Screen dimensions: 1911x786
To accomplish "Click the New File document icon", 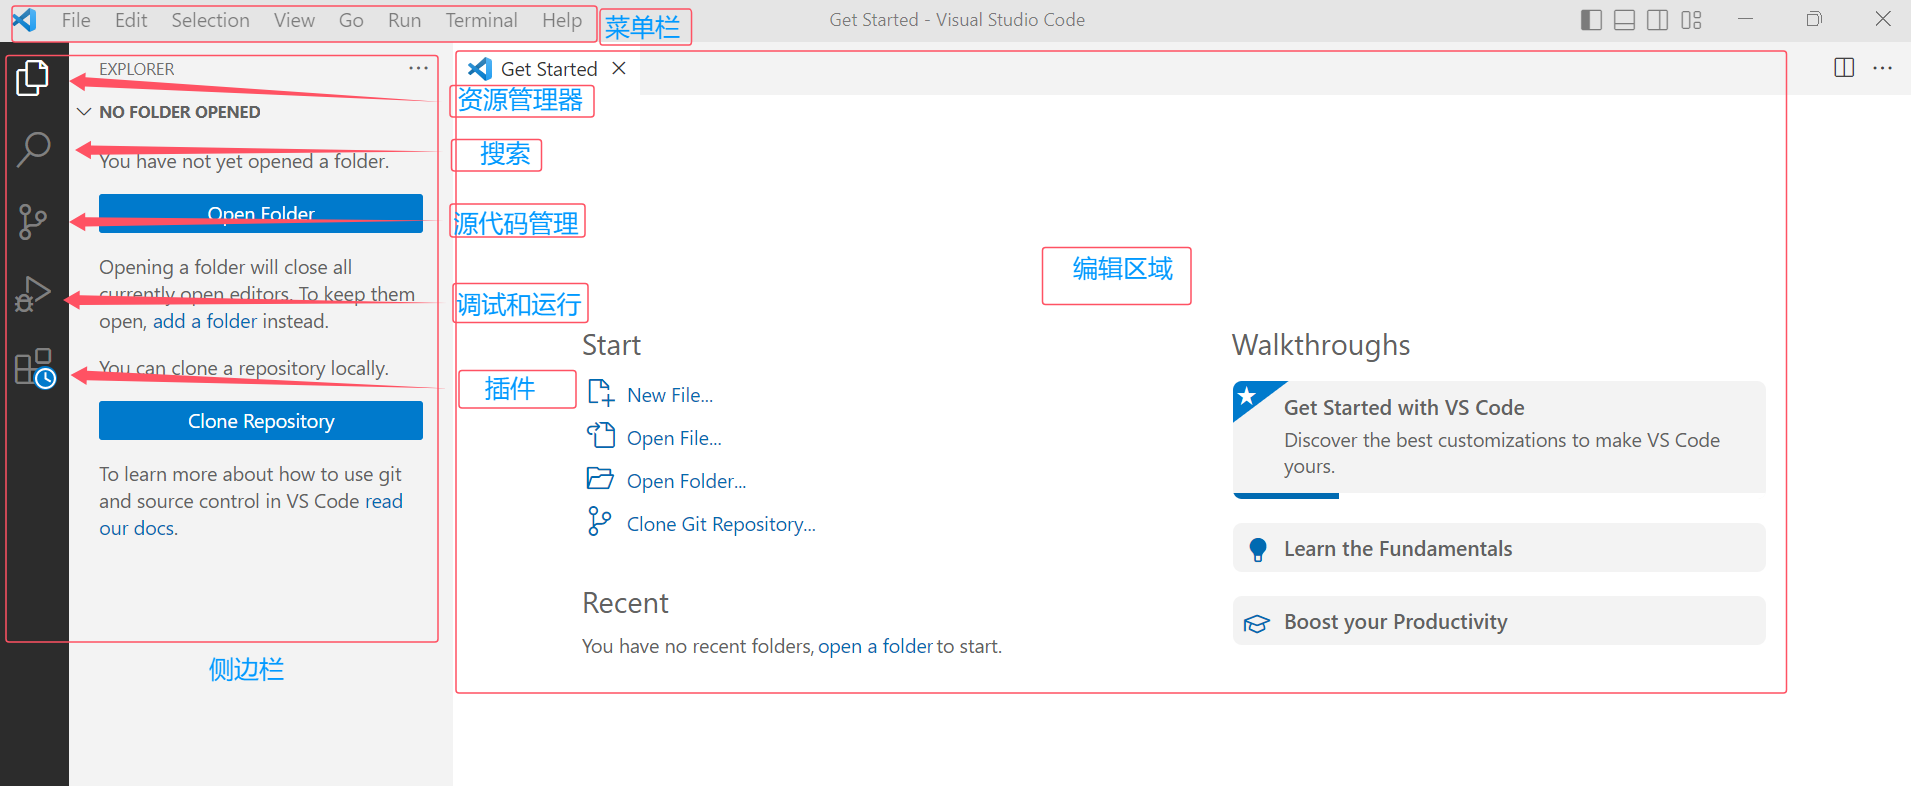I will (x=600, y=392).
